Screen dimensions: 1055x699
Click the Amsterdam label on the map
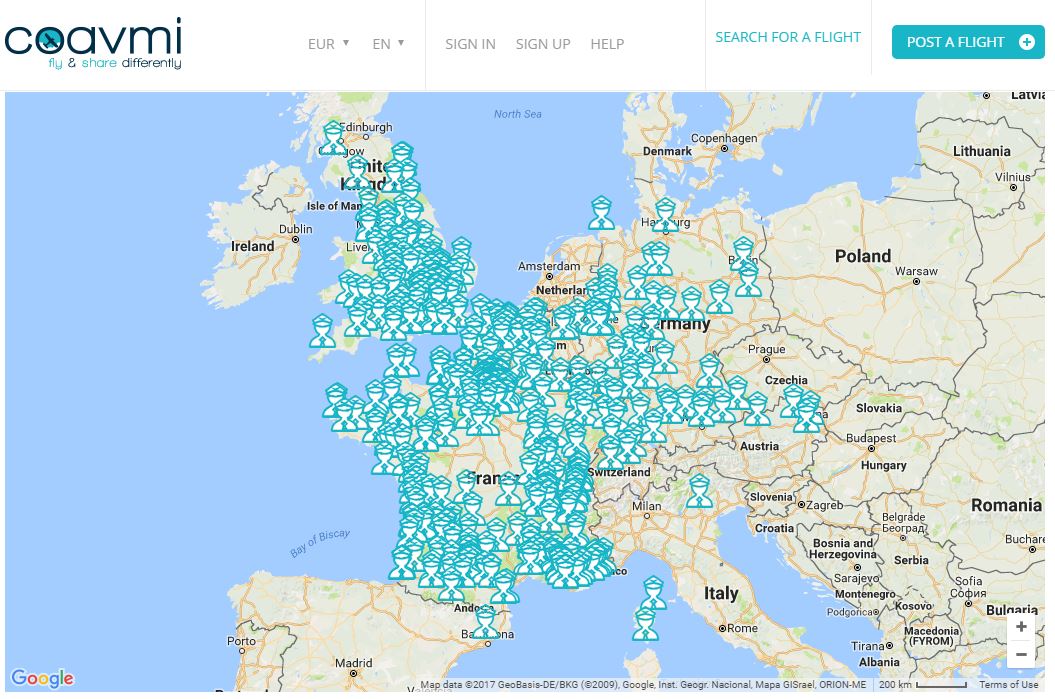pyautogui.click(x=548, y=266)
